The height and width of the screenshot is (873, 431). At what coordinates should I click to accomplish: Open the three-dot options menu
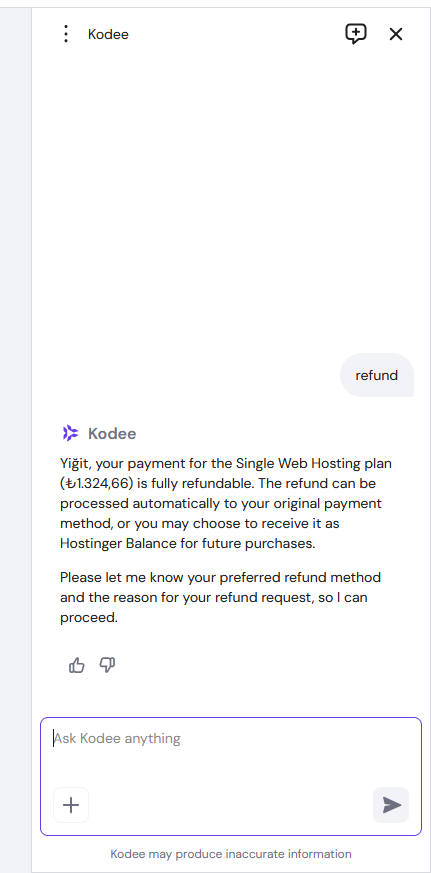coord(66,35)
